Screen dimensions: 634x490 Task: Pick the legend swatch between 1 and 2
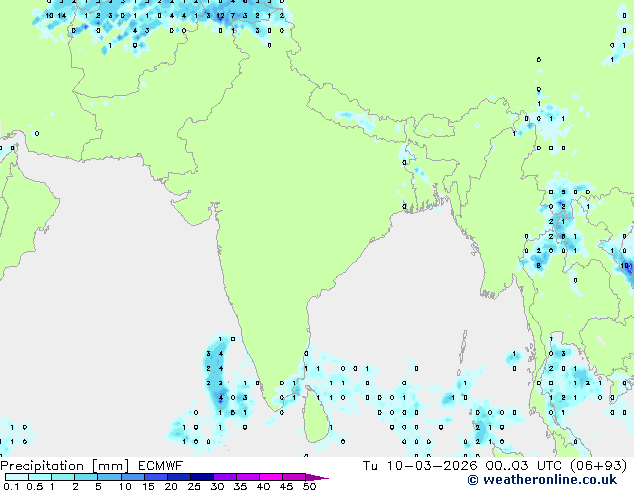[63, 477]
